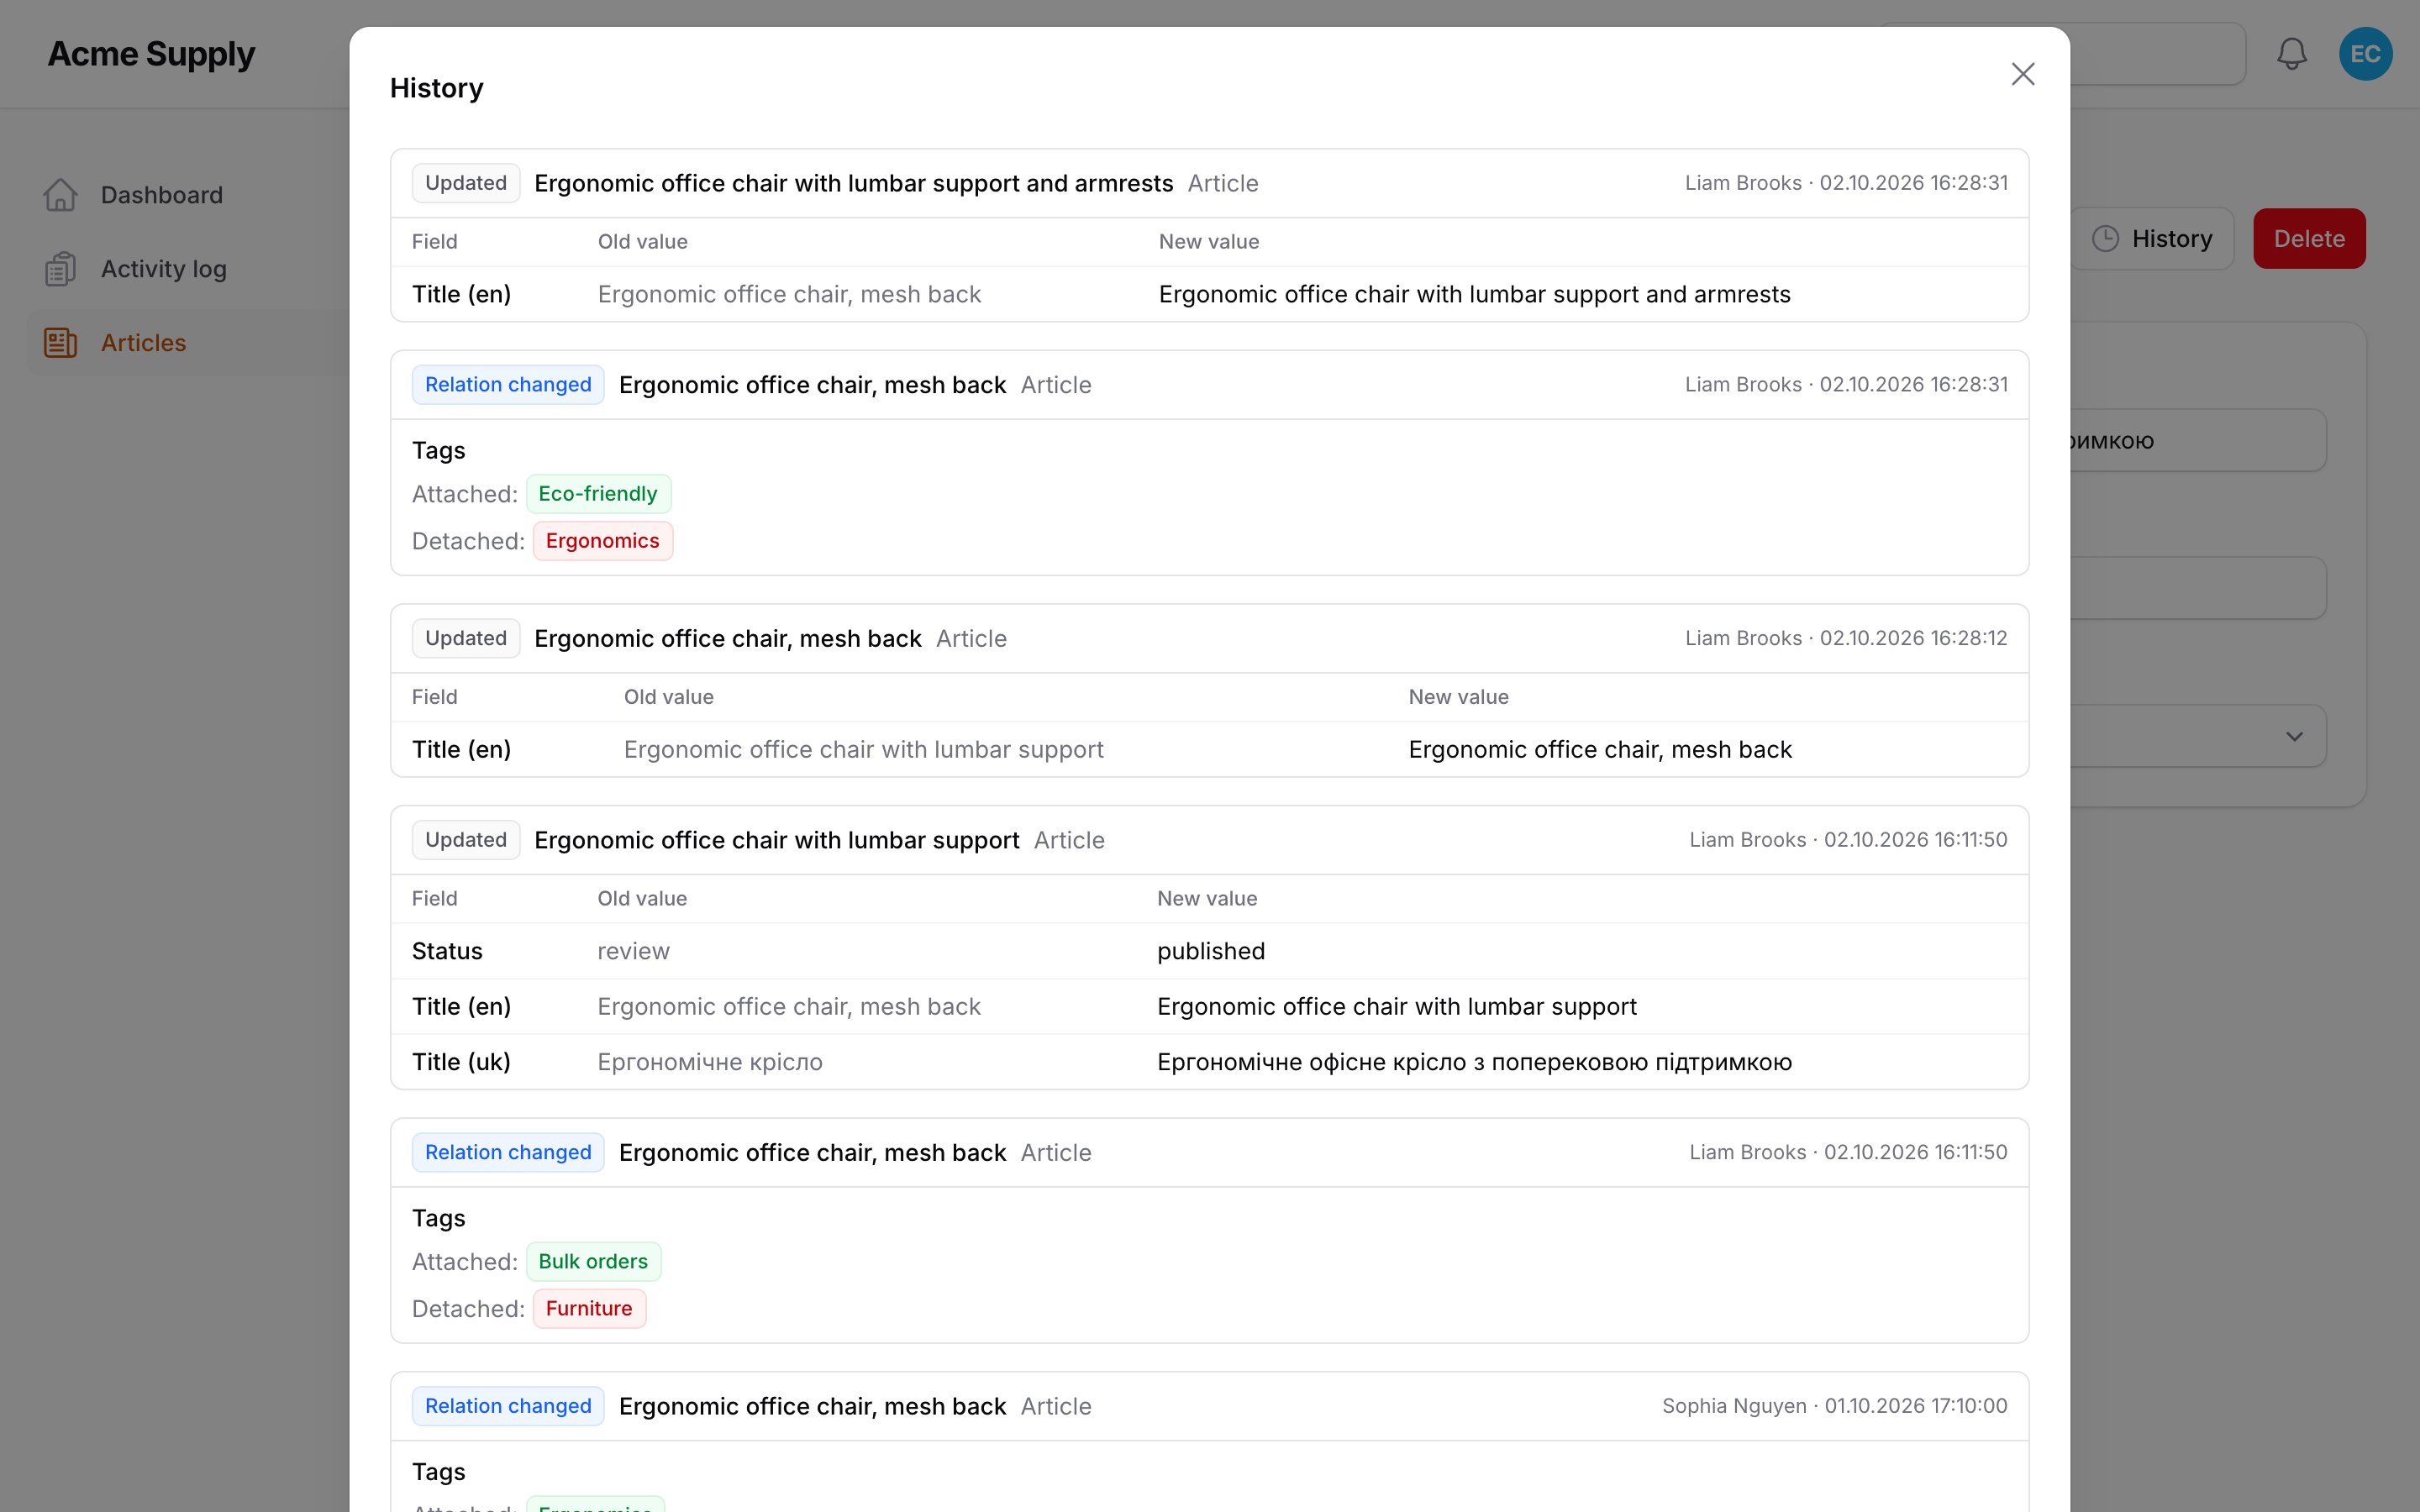Click the History button behind the dialog
Screen dimensions: 2420x1512
pyautogui.click(x=2152, y=238)
